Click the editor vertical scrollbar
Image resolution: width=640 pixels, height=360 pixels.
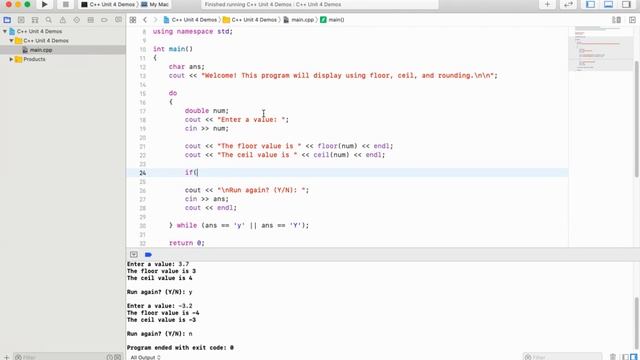click(x=636, y=118)
